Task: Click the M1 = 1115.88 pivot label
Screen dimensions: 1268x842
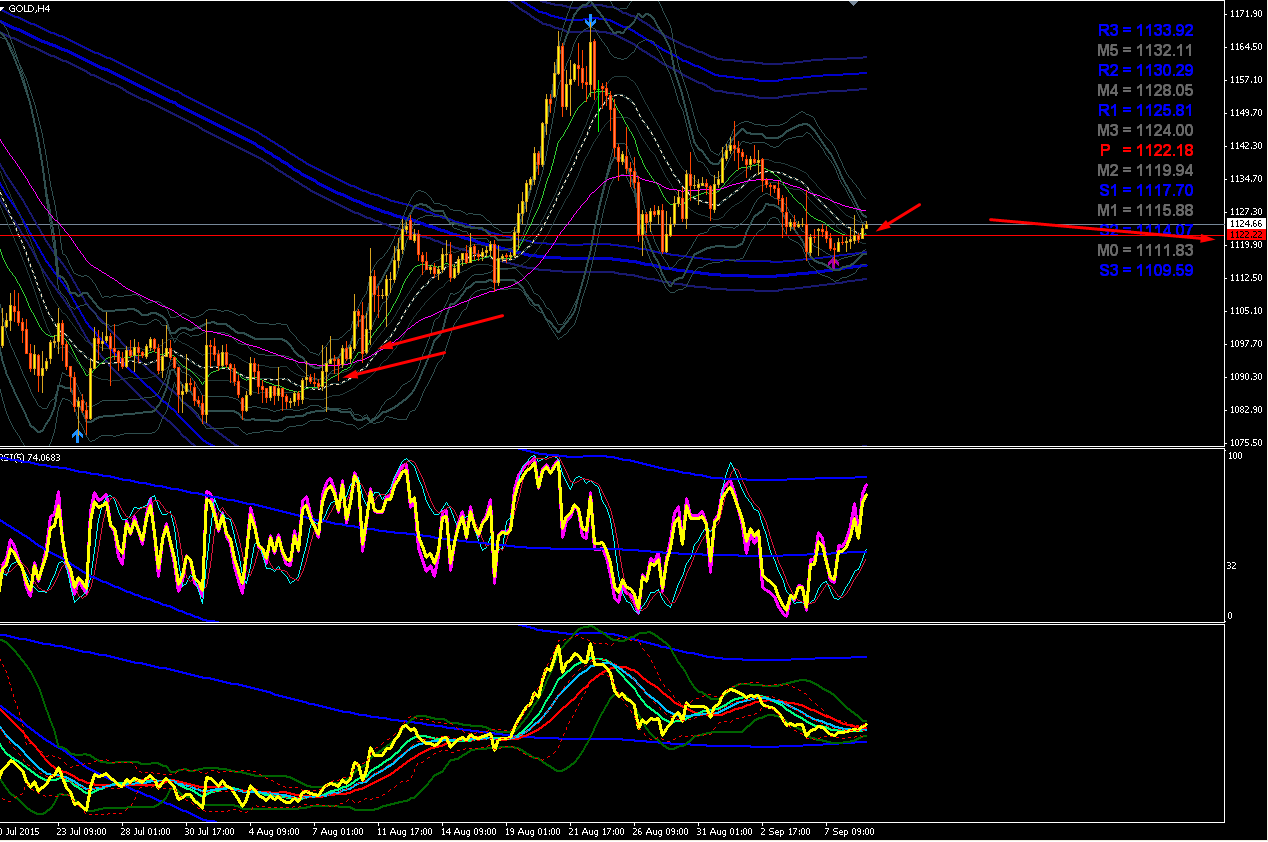Action: pos(1145,210)
